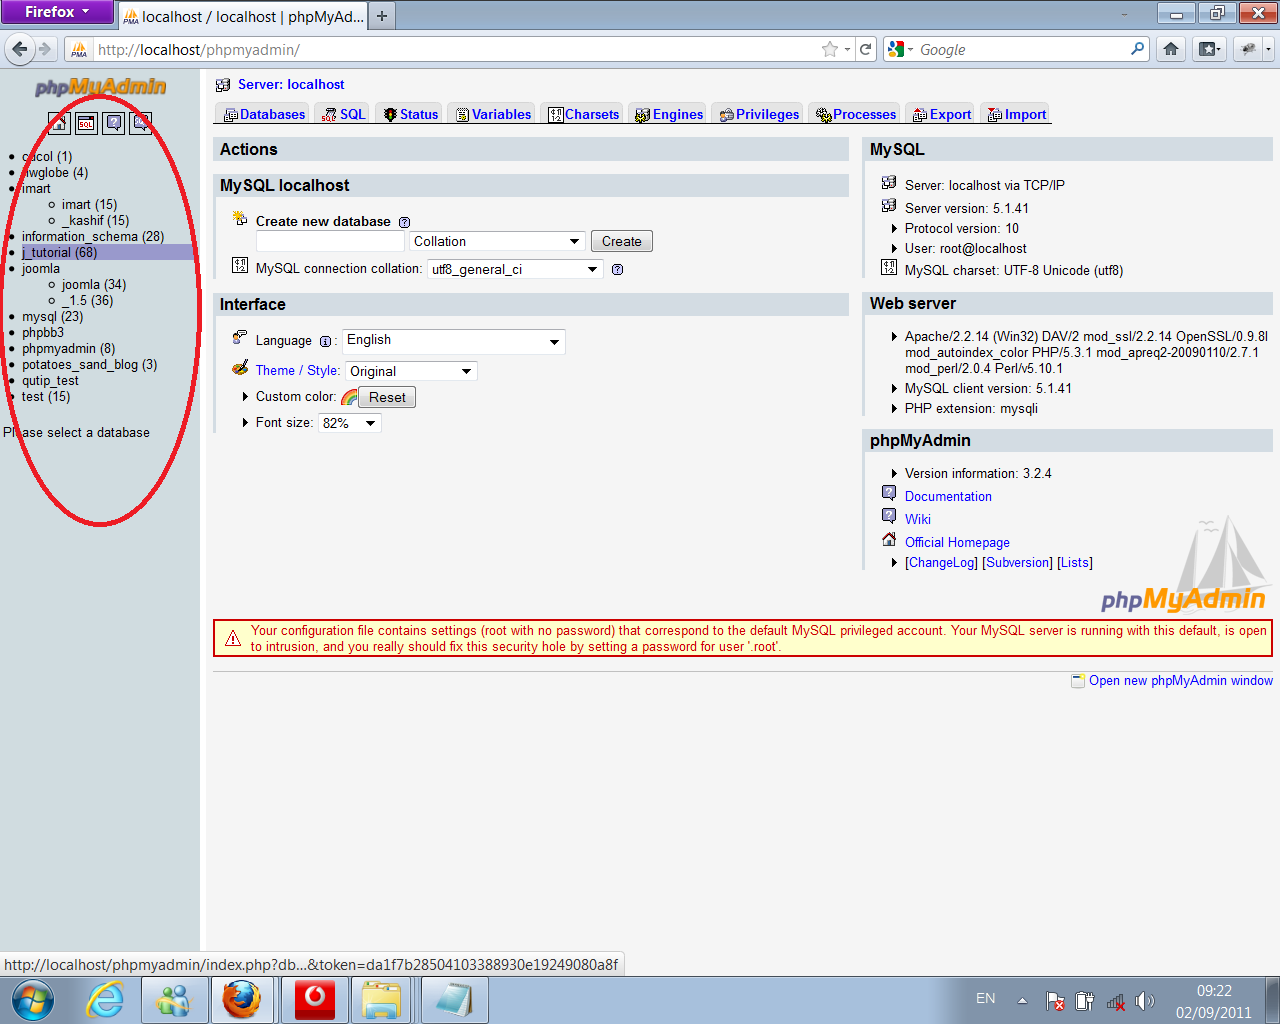Open the Subversion link
This screenshot has height=1024, width=1280.
tap(1017, 563)
